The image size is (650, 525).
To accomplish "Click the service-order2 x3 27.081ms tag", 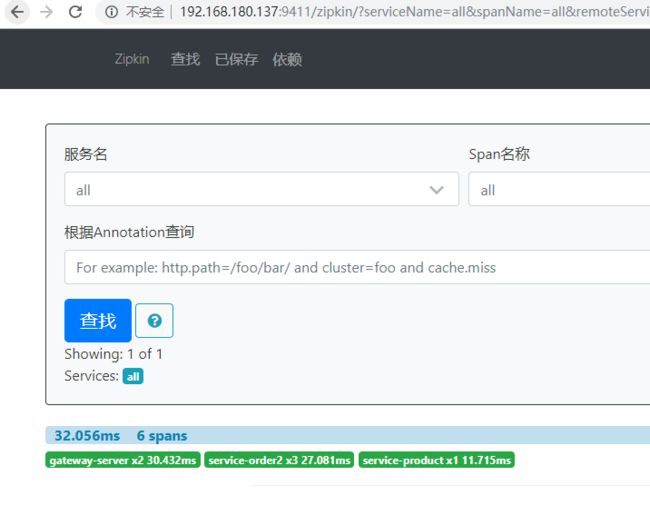I will (x=279, y=460).
